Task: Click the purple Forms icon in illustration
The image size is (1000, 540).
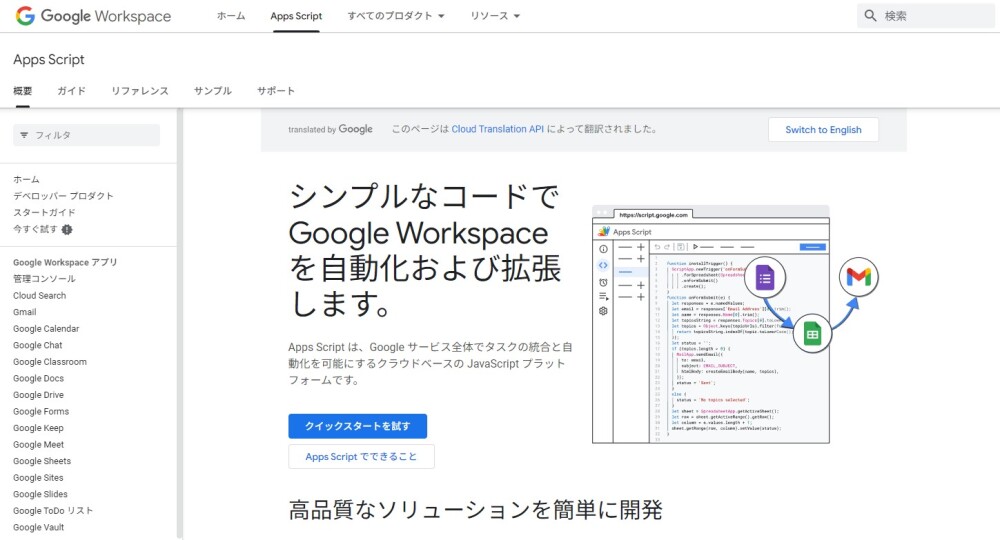Action: click(765, 278)
